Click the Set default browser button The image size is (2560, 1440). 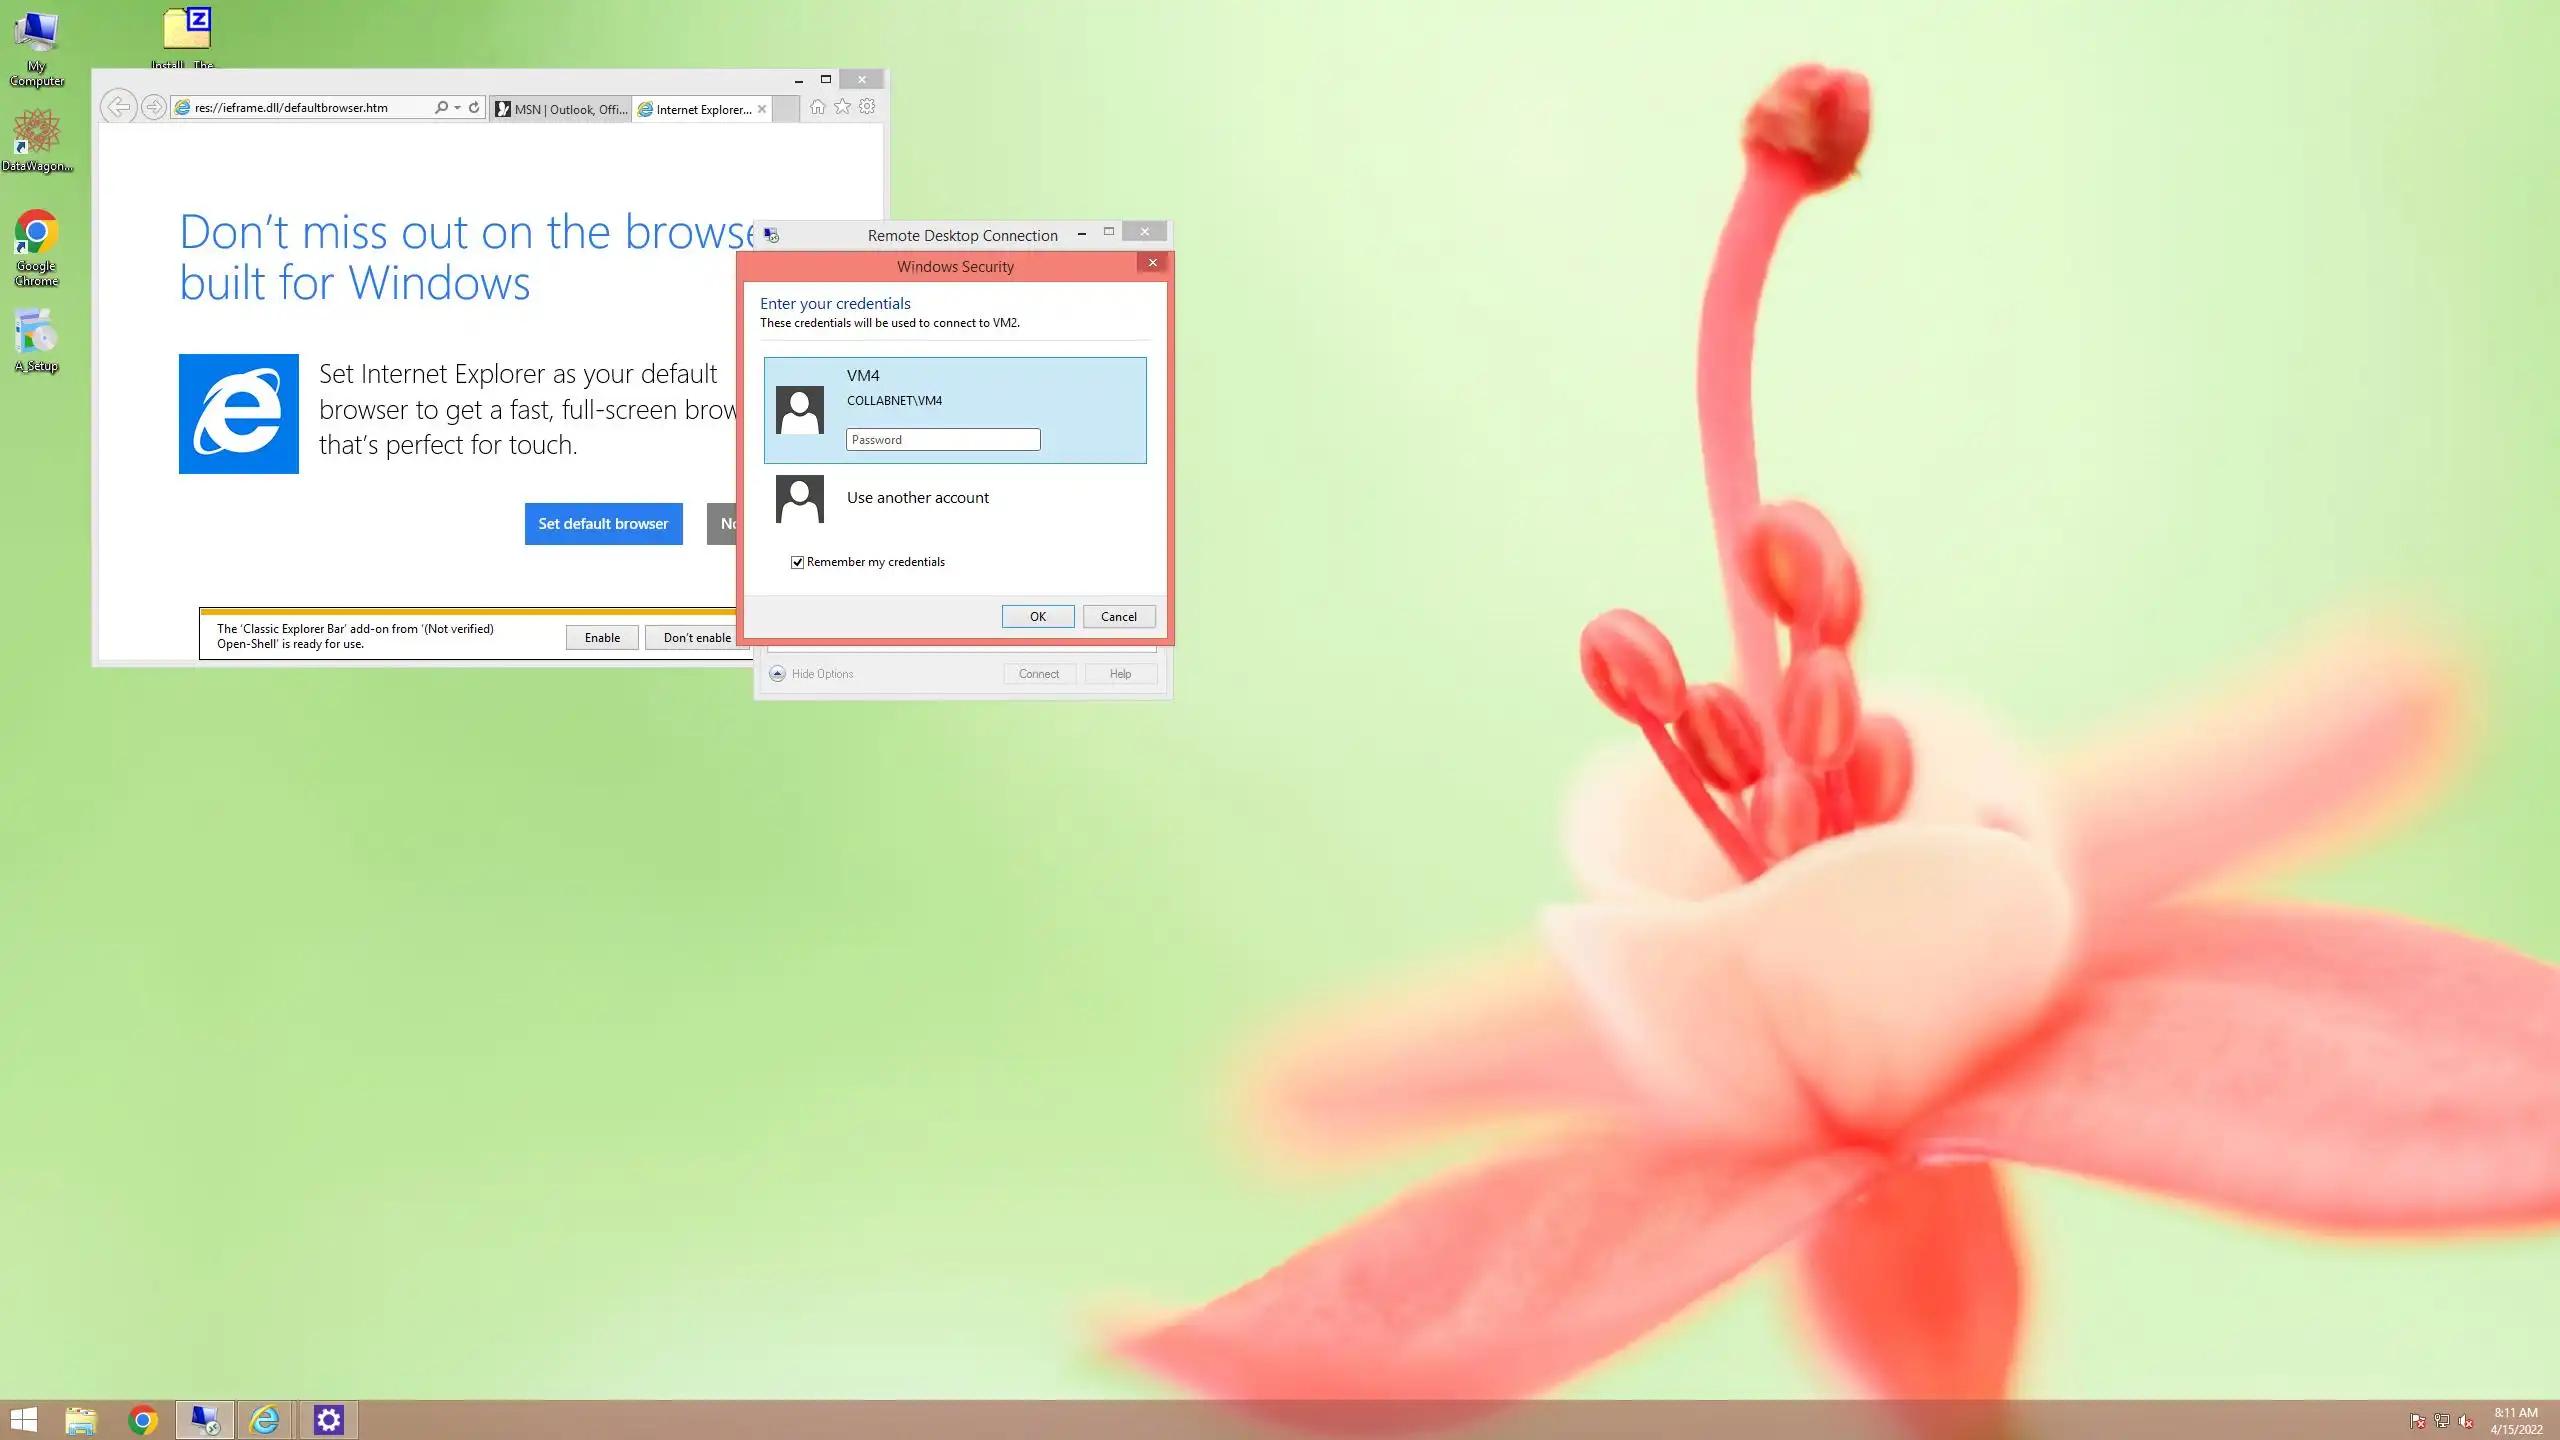(603, 524)
